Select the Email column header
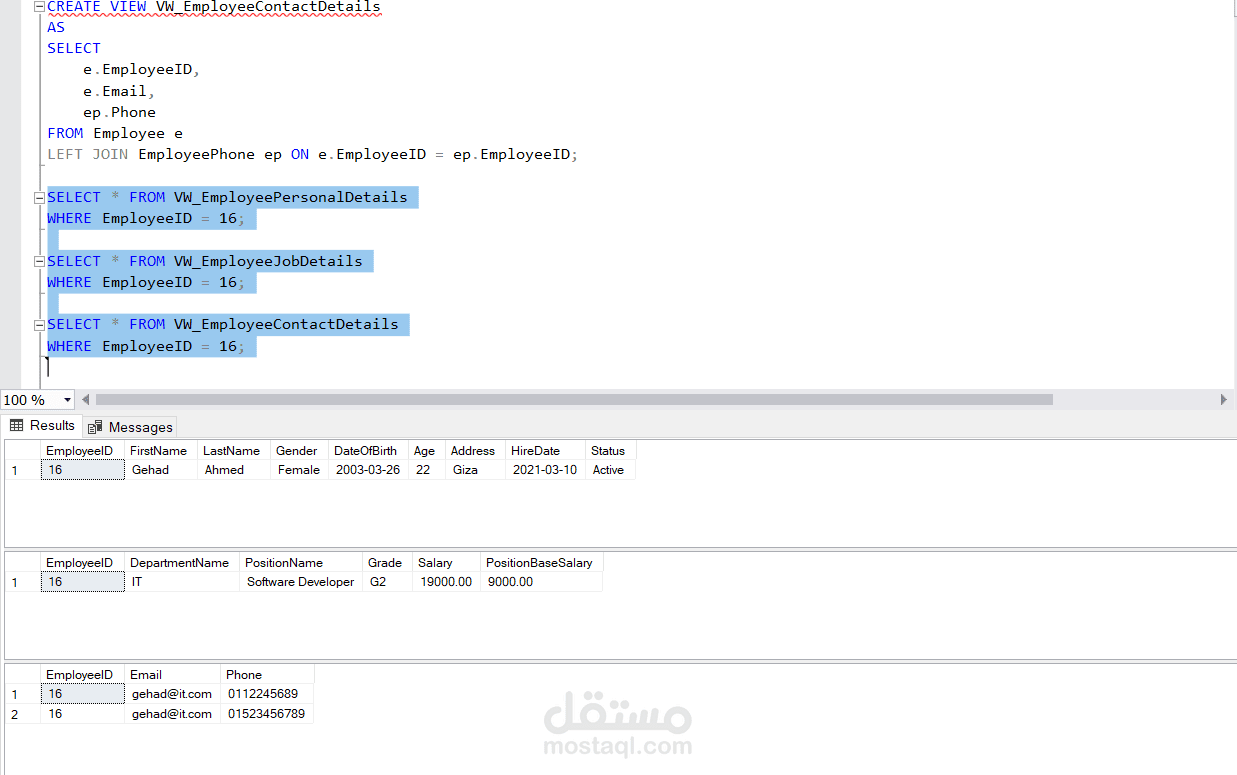The width and height of the screenshot is (1237, 775). (173, 675)
